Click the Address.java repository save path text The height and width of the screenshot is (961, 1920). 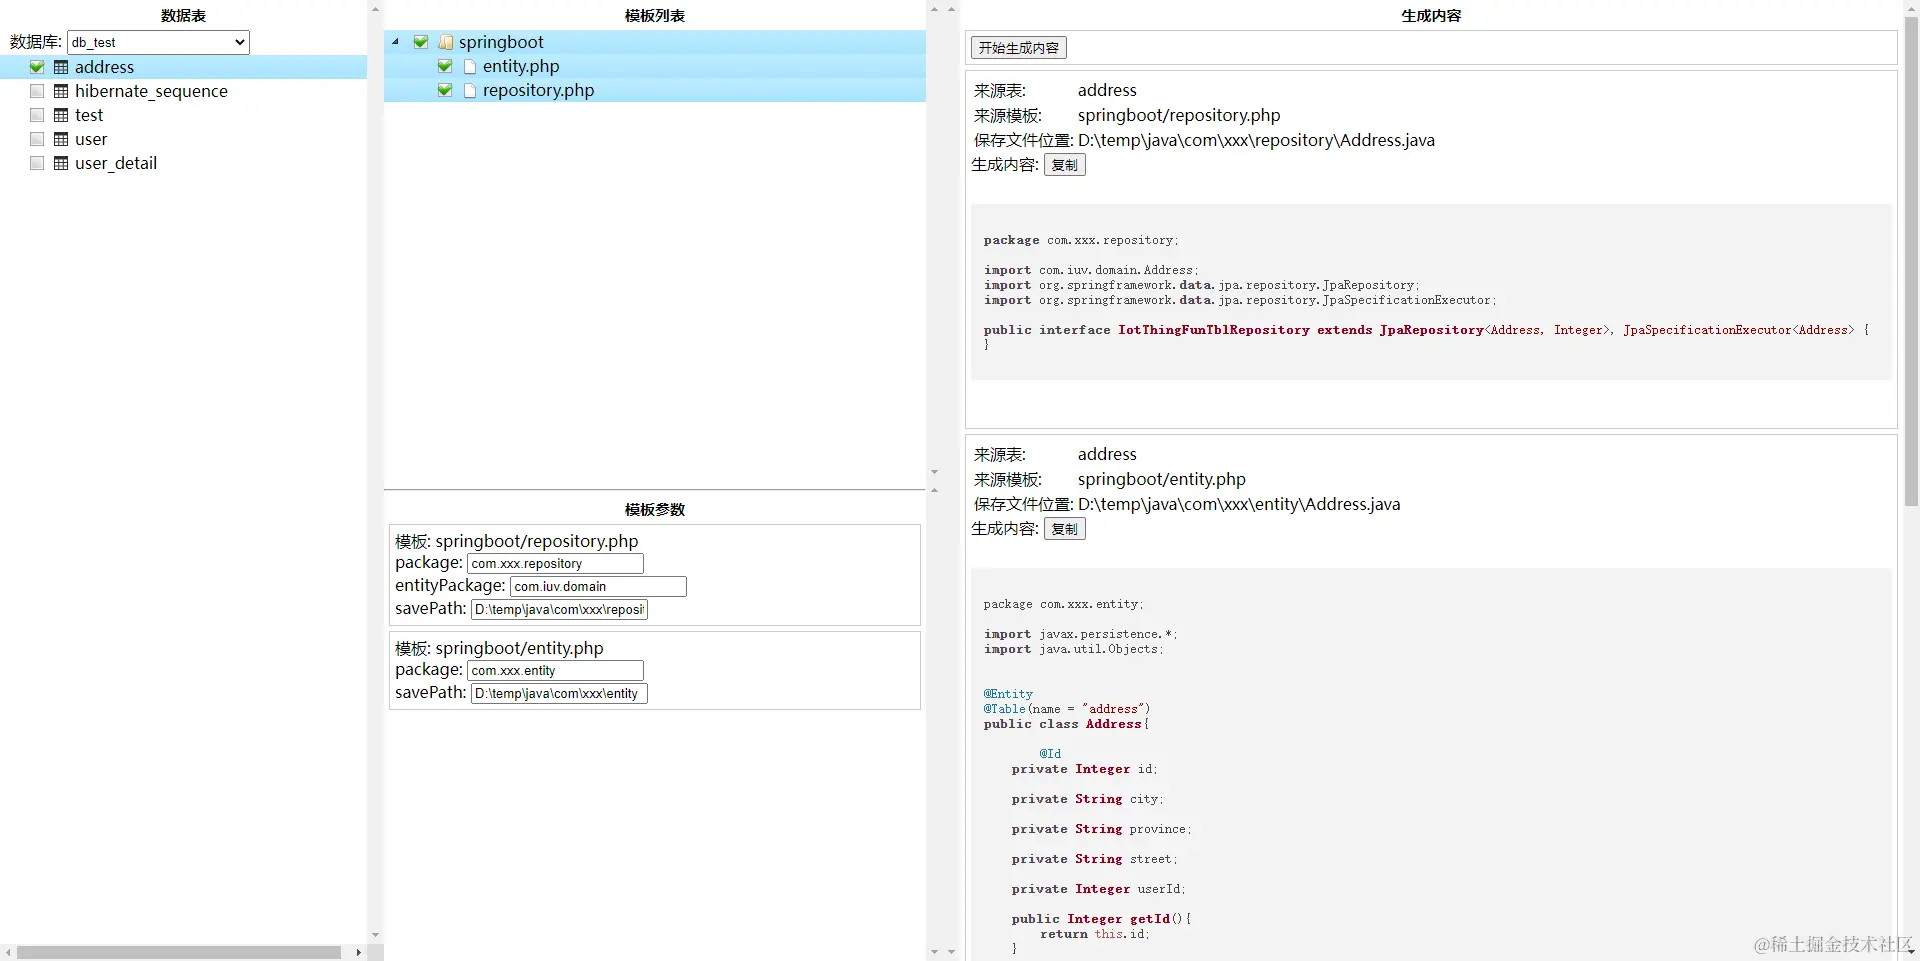[1256, 140]
